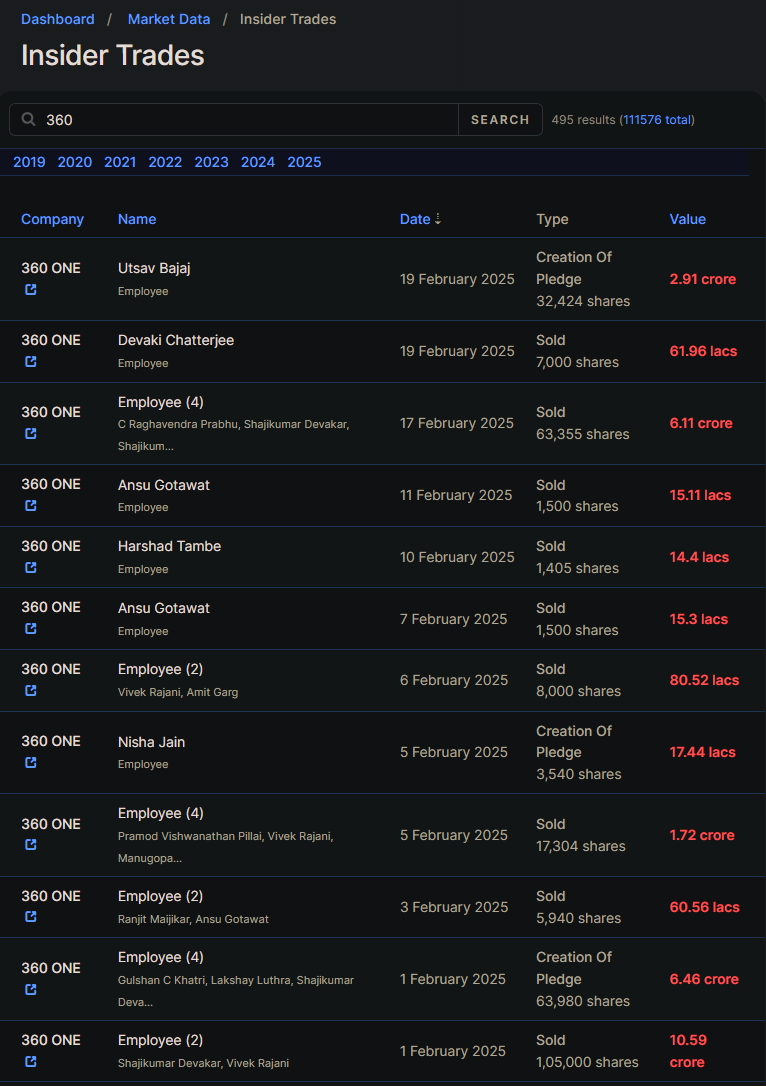Open external link icon in Nisha Jain row
Screen dimensions: 766x1086
(30, 763)
